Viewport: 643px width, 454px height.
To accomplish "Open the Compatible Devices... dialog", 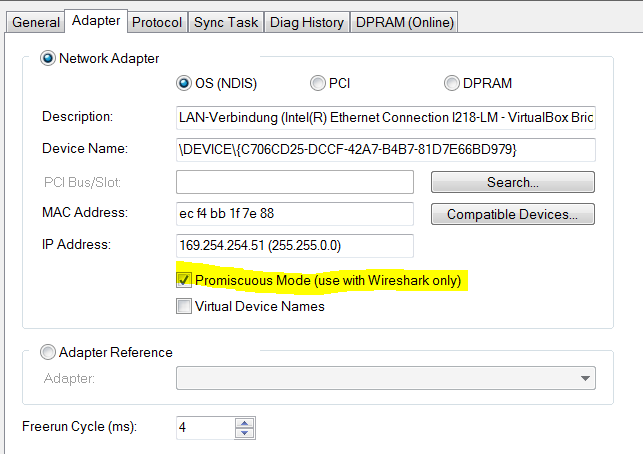I will (x=513, y=214).
